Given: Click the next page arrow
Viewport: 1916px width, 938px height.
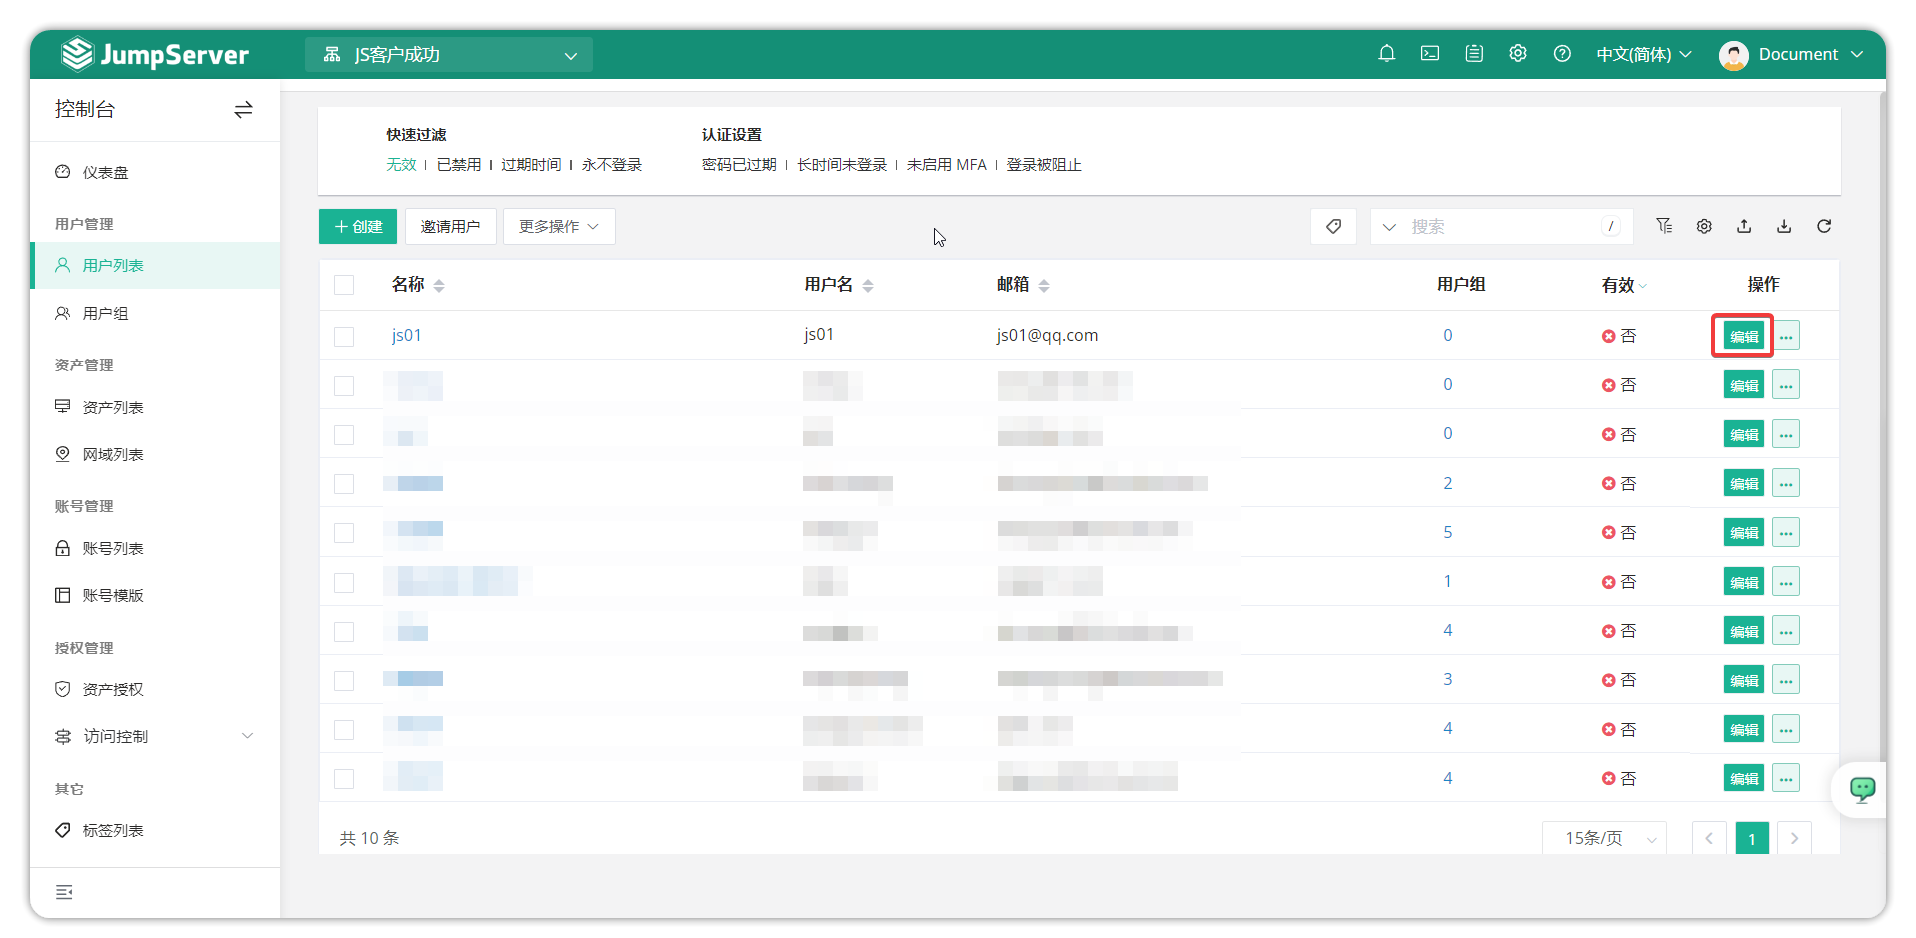Looking at the screenshot, I should pyautogui.click(x=1794, y=838).
